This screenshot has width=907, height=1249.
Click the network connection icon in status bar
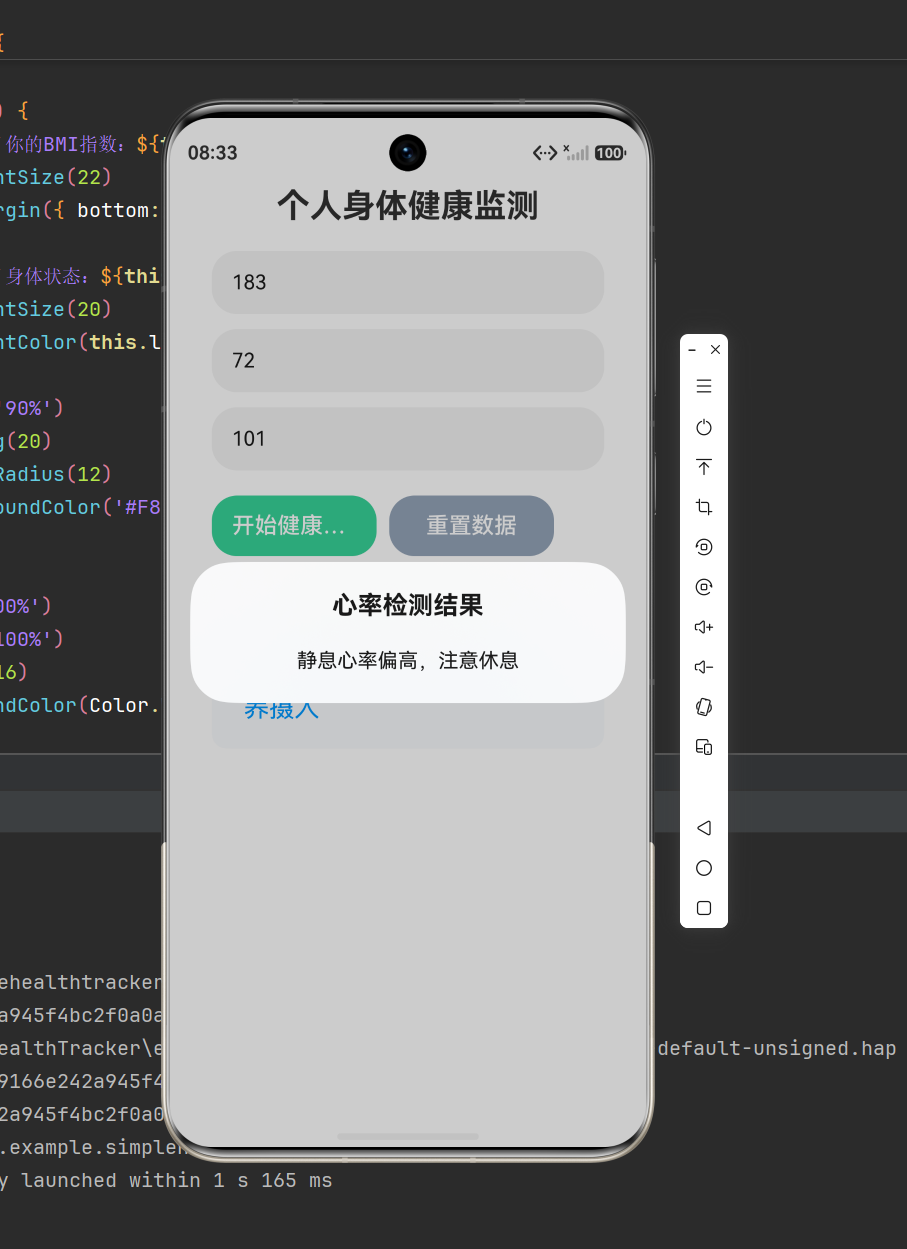(x=545, y=153)
